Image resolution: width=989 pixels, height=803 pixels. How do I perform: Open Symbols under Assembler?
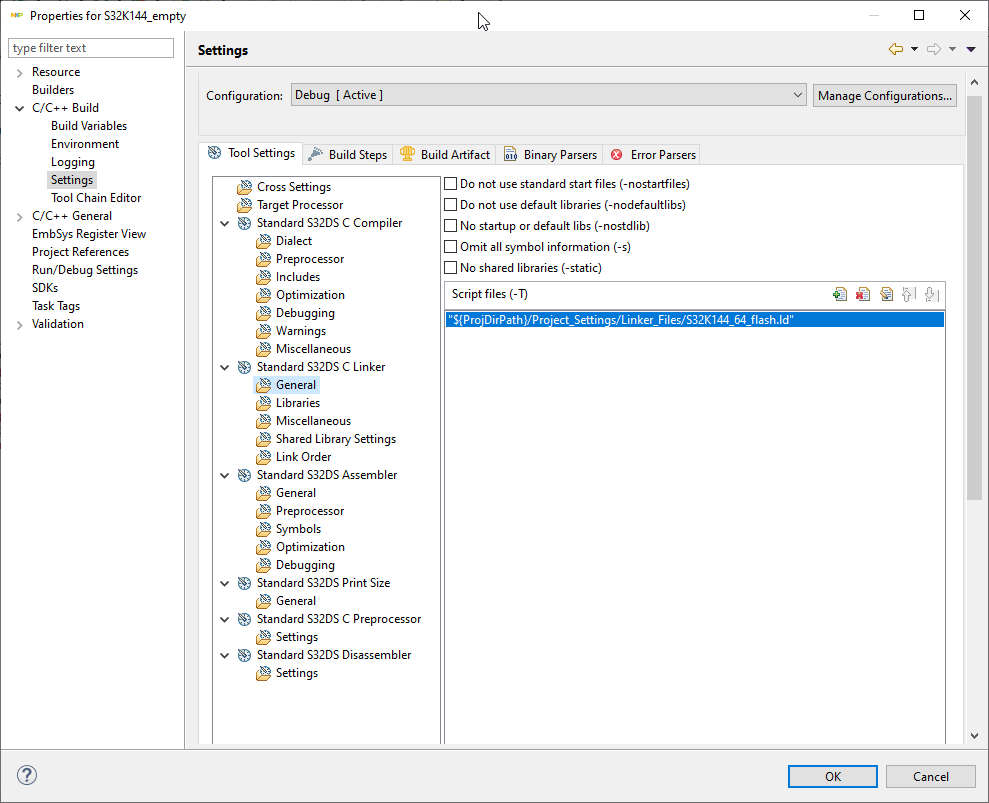pos(298,529)
